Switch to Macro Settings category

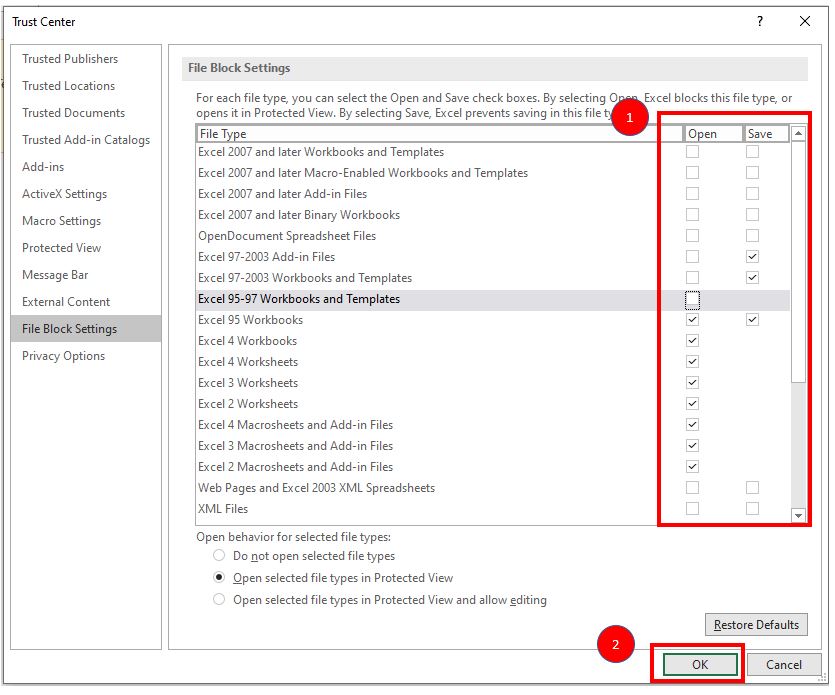61,221
